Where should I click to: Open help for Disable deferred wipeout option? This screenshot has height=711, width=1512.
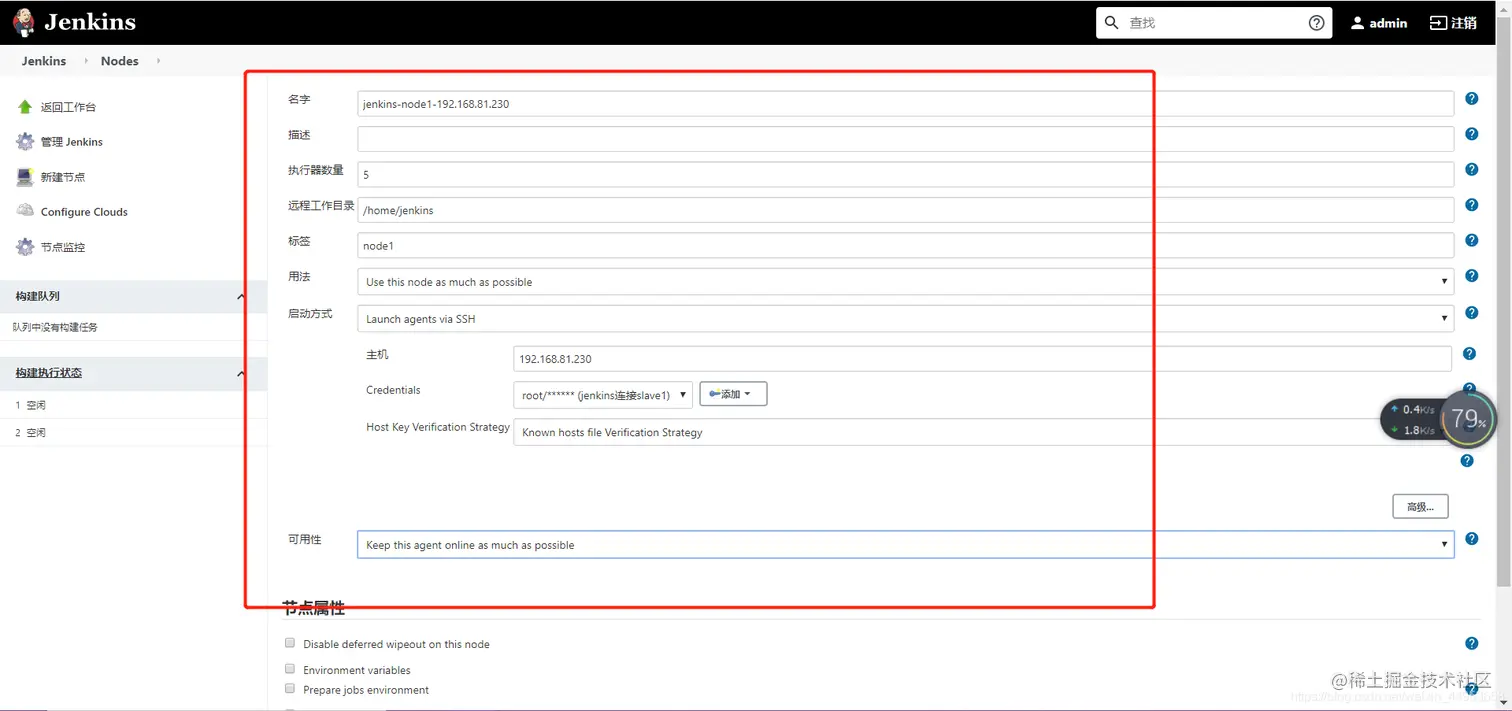click(x=1472, y=644)
